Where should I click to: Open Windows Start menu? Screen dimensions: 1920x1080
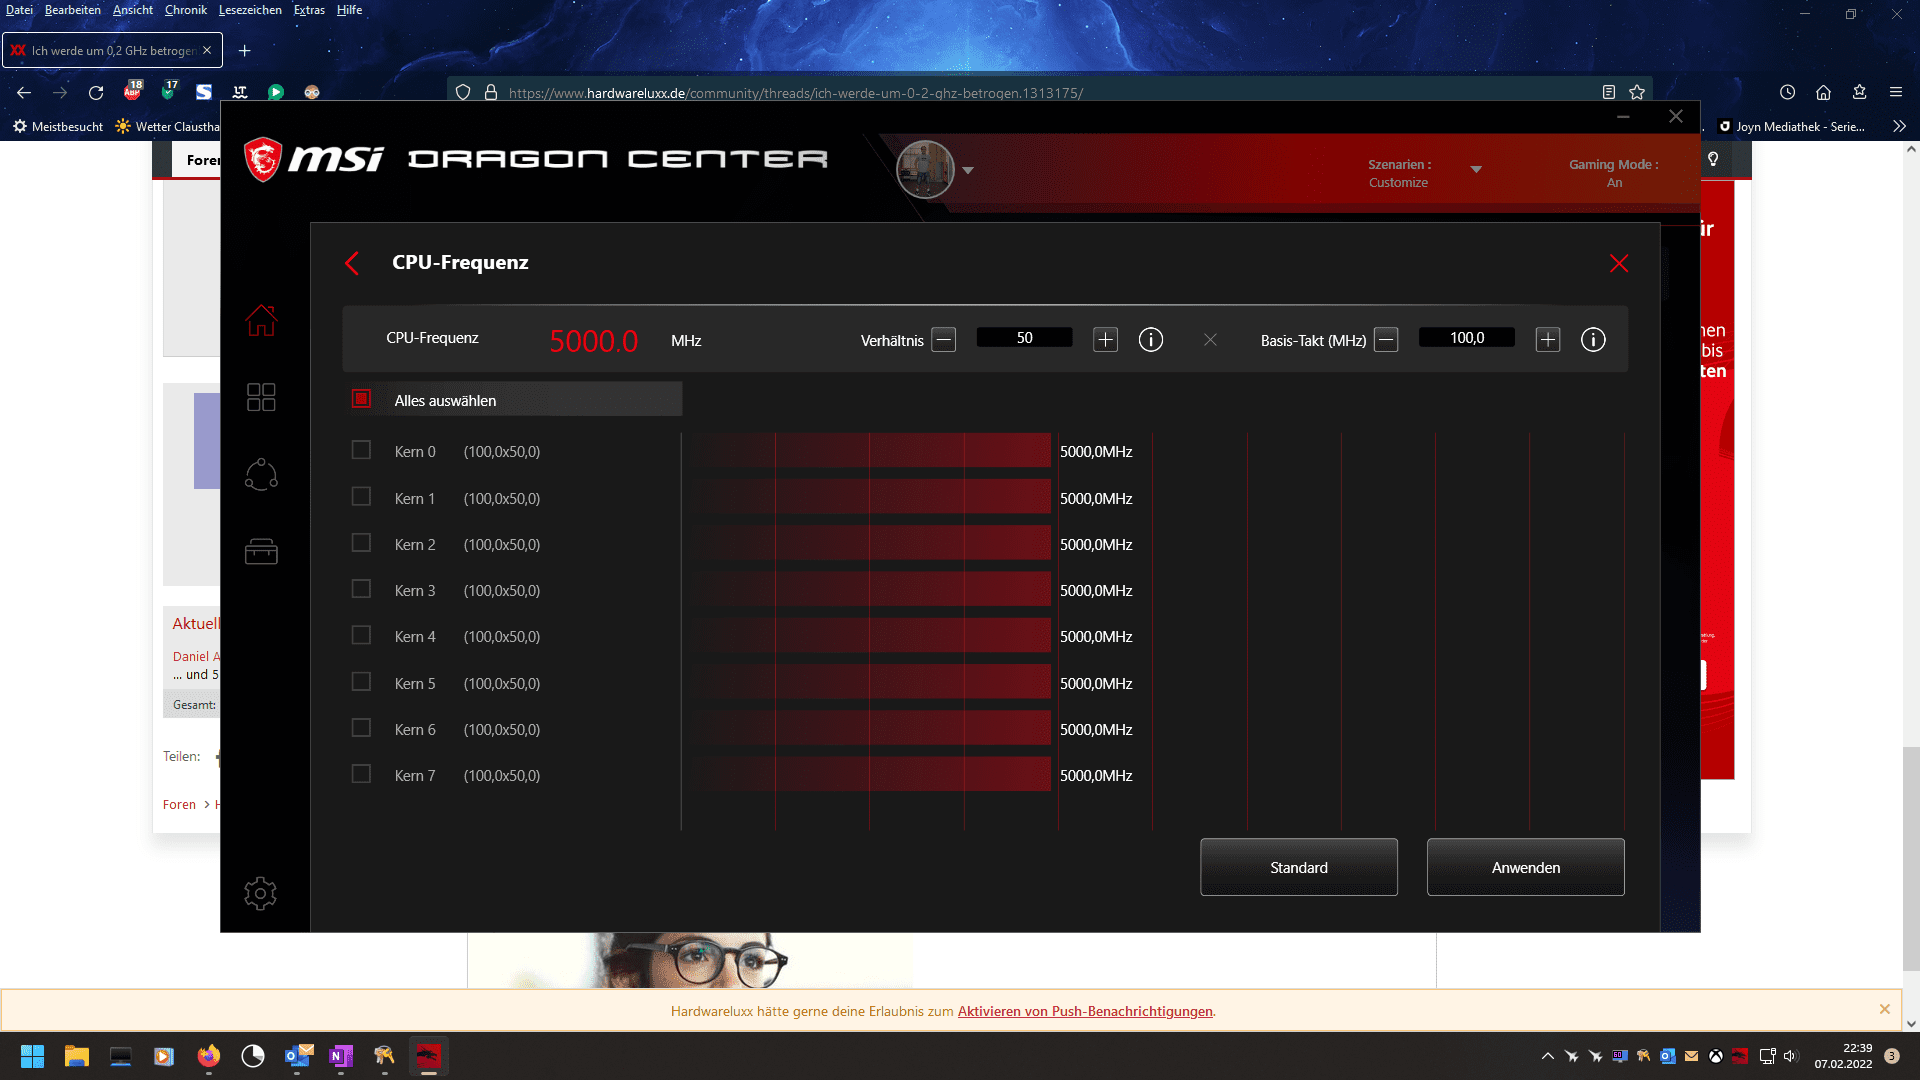pos(33,1056)
